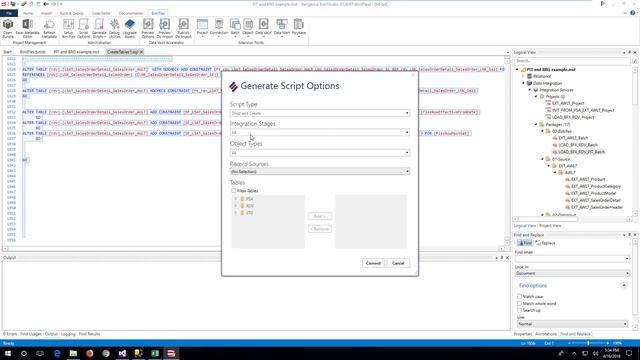Switch to the Home ribbon tab
Screen dimensions: 640x360
point(28,13)
